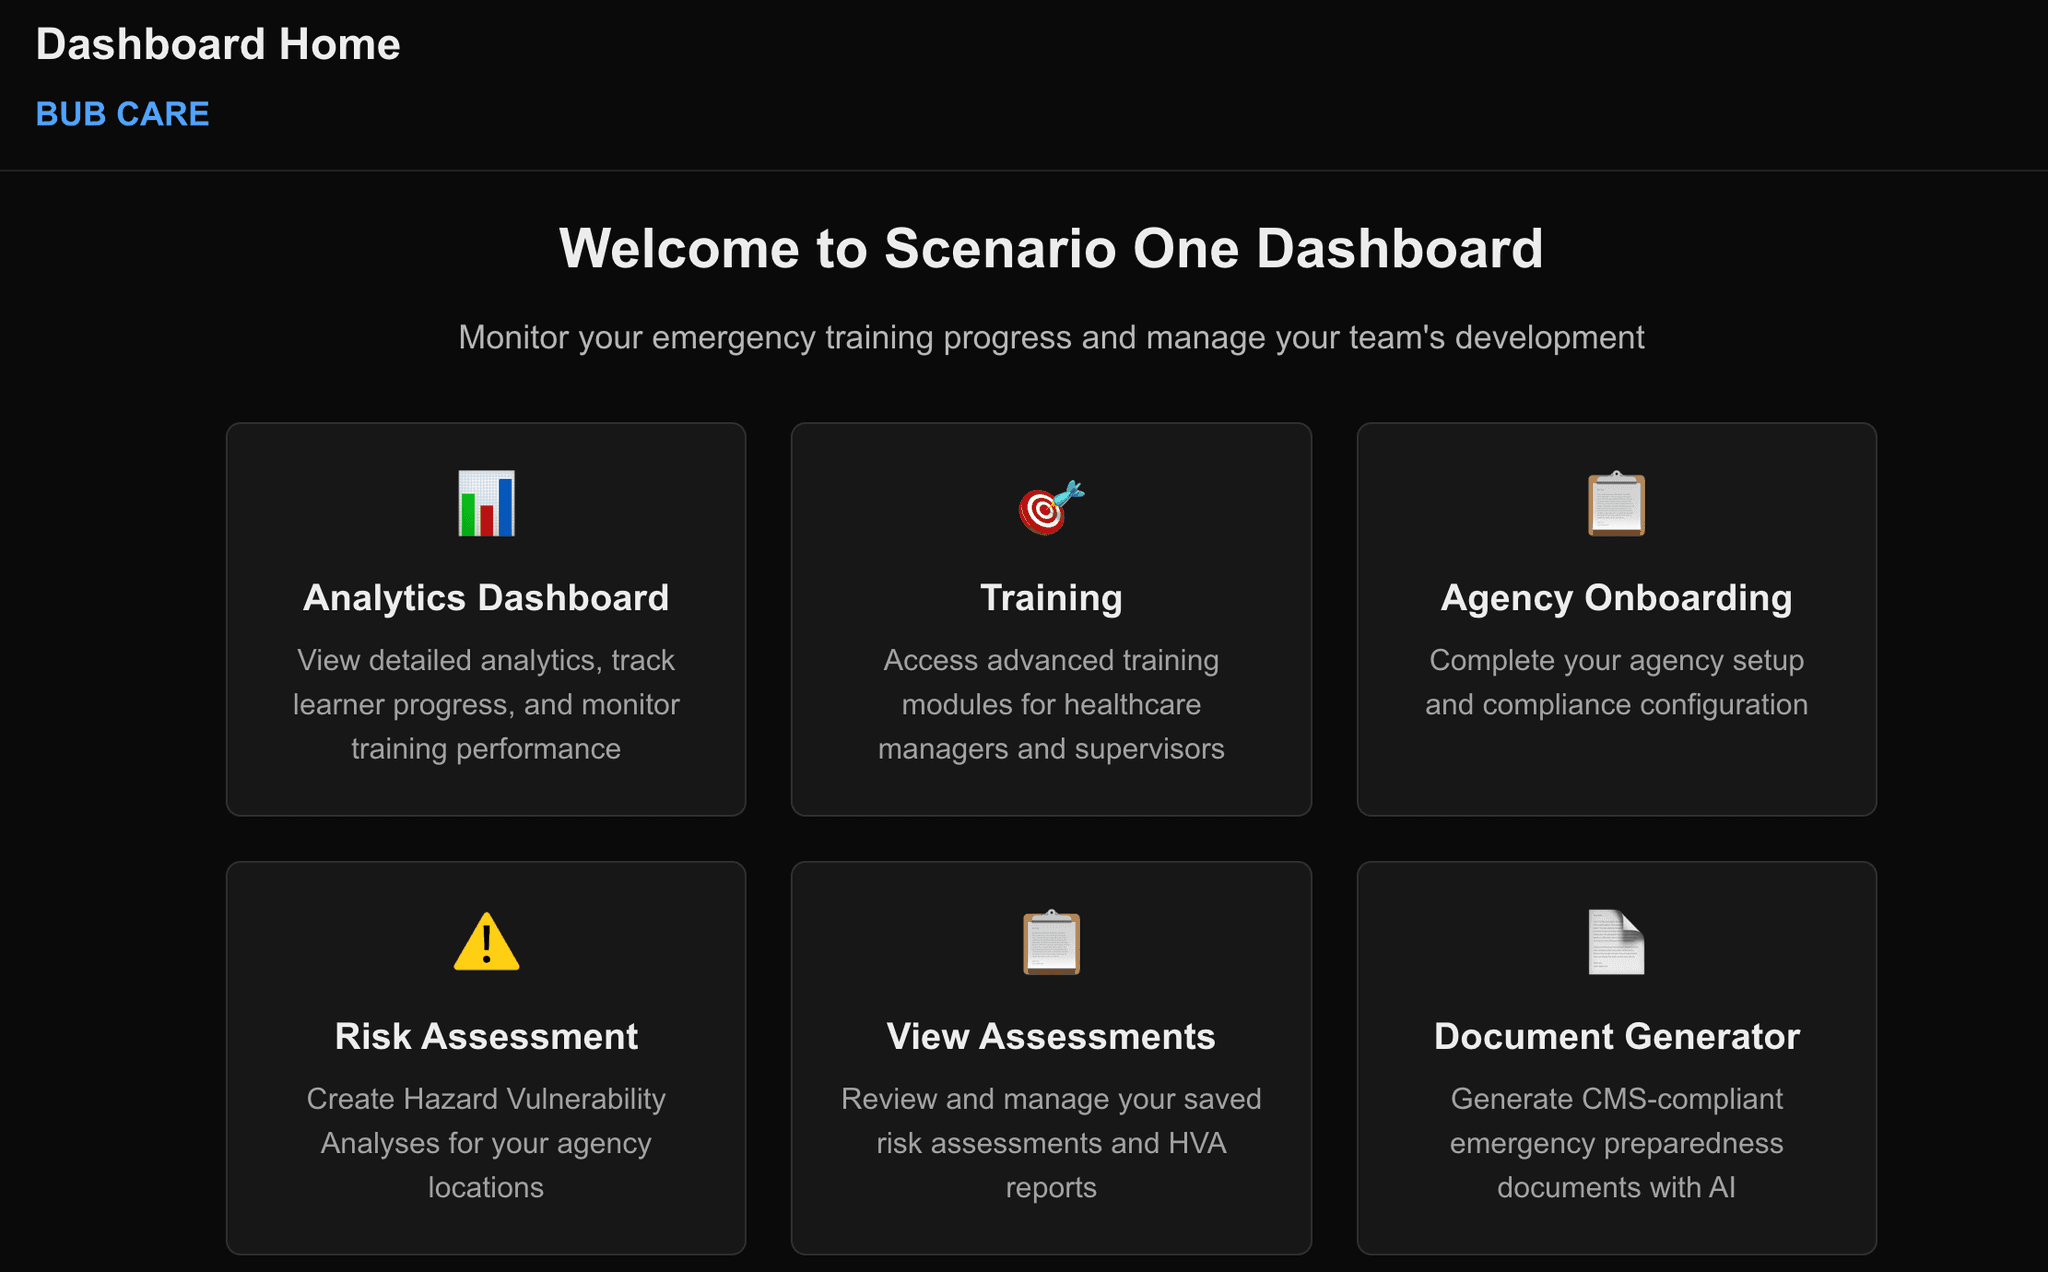This screenshot has height=1272, width=2048.
Task: Open the Analytics Dashboard card
Action: [x=486, y=618]
